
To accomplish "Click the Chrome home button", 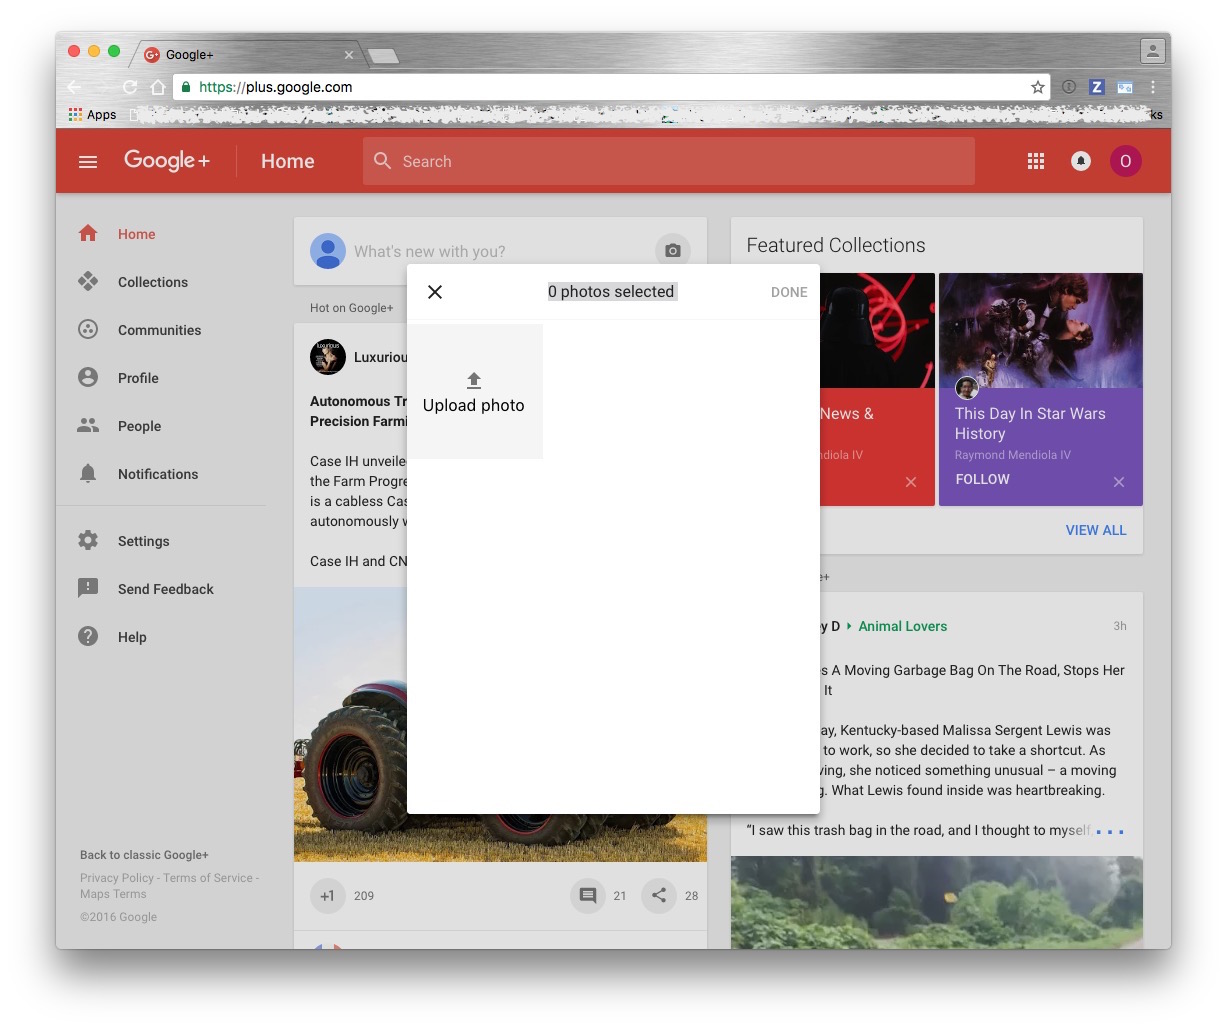I will [x=158, y=87].
